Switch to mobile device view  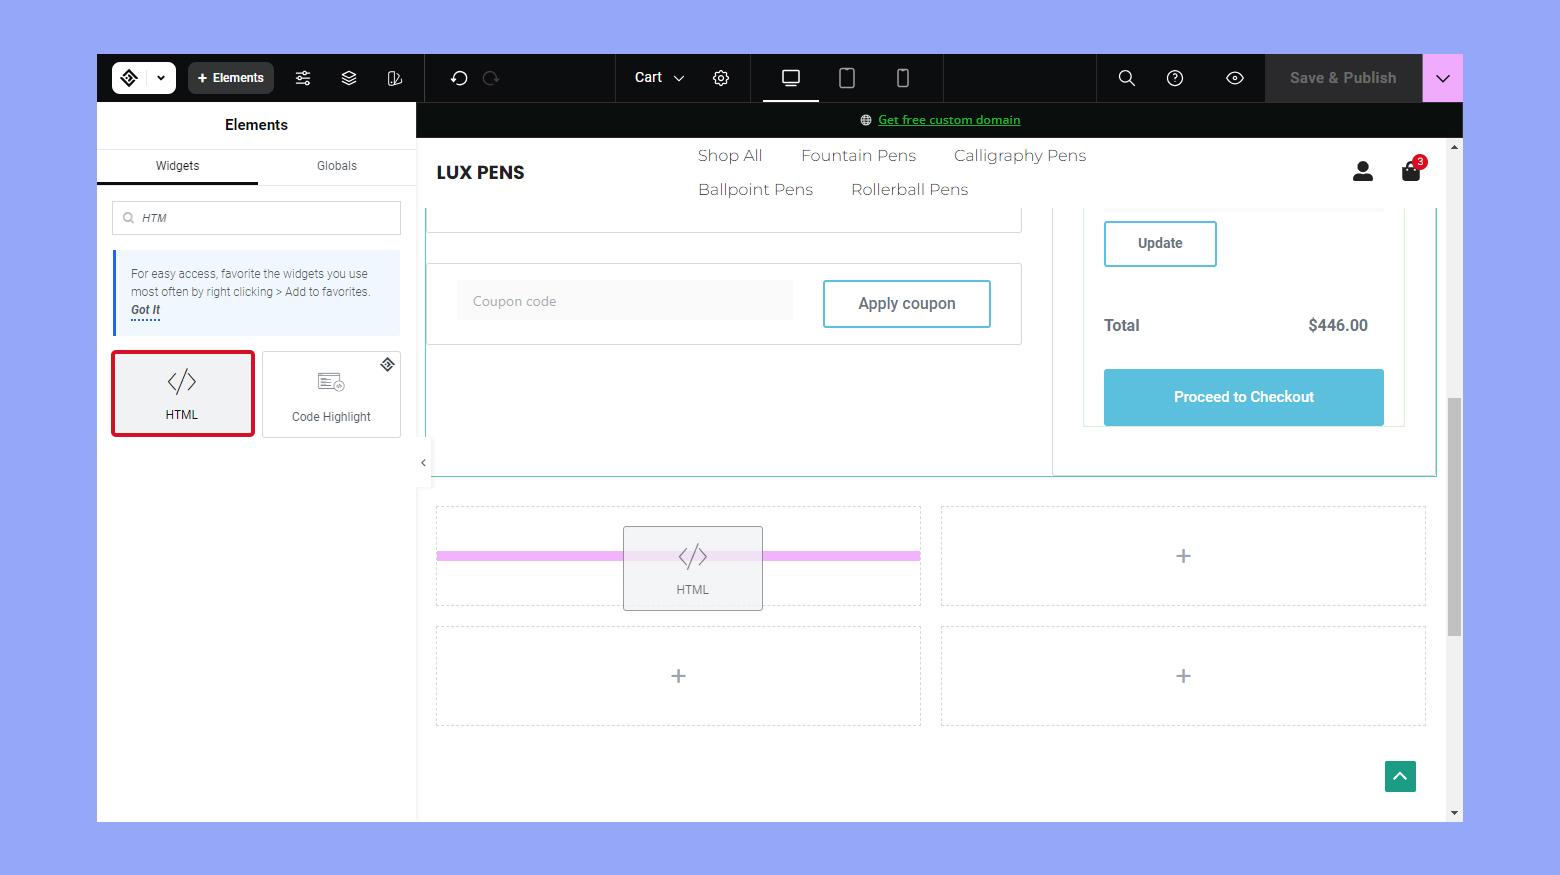coord(903,78)
